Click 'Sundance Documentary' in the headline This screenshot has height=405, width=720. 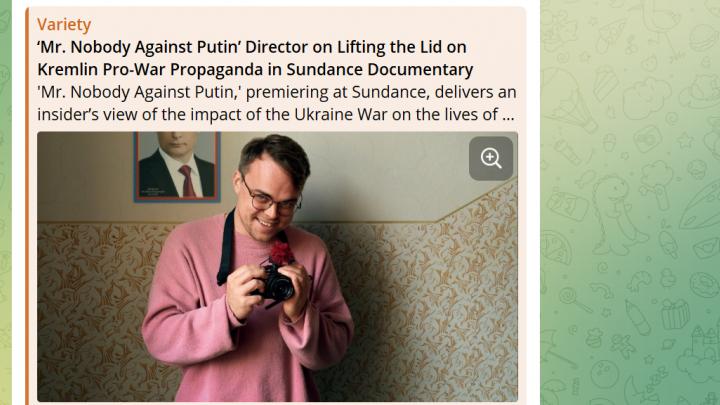click(x=380, y=69)
